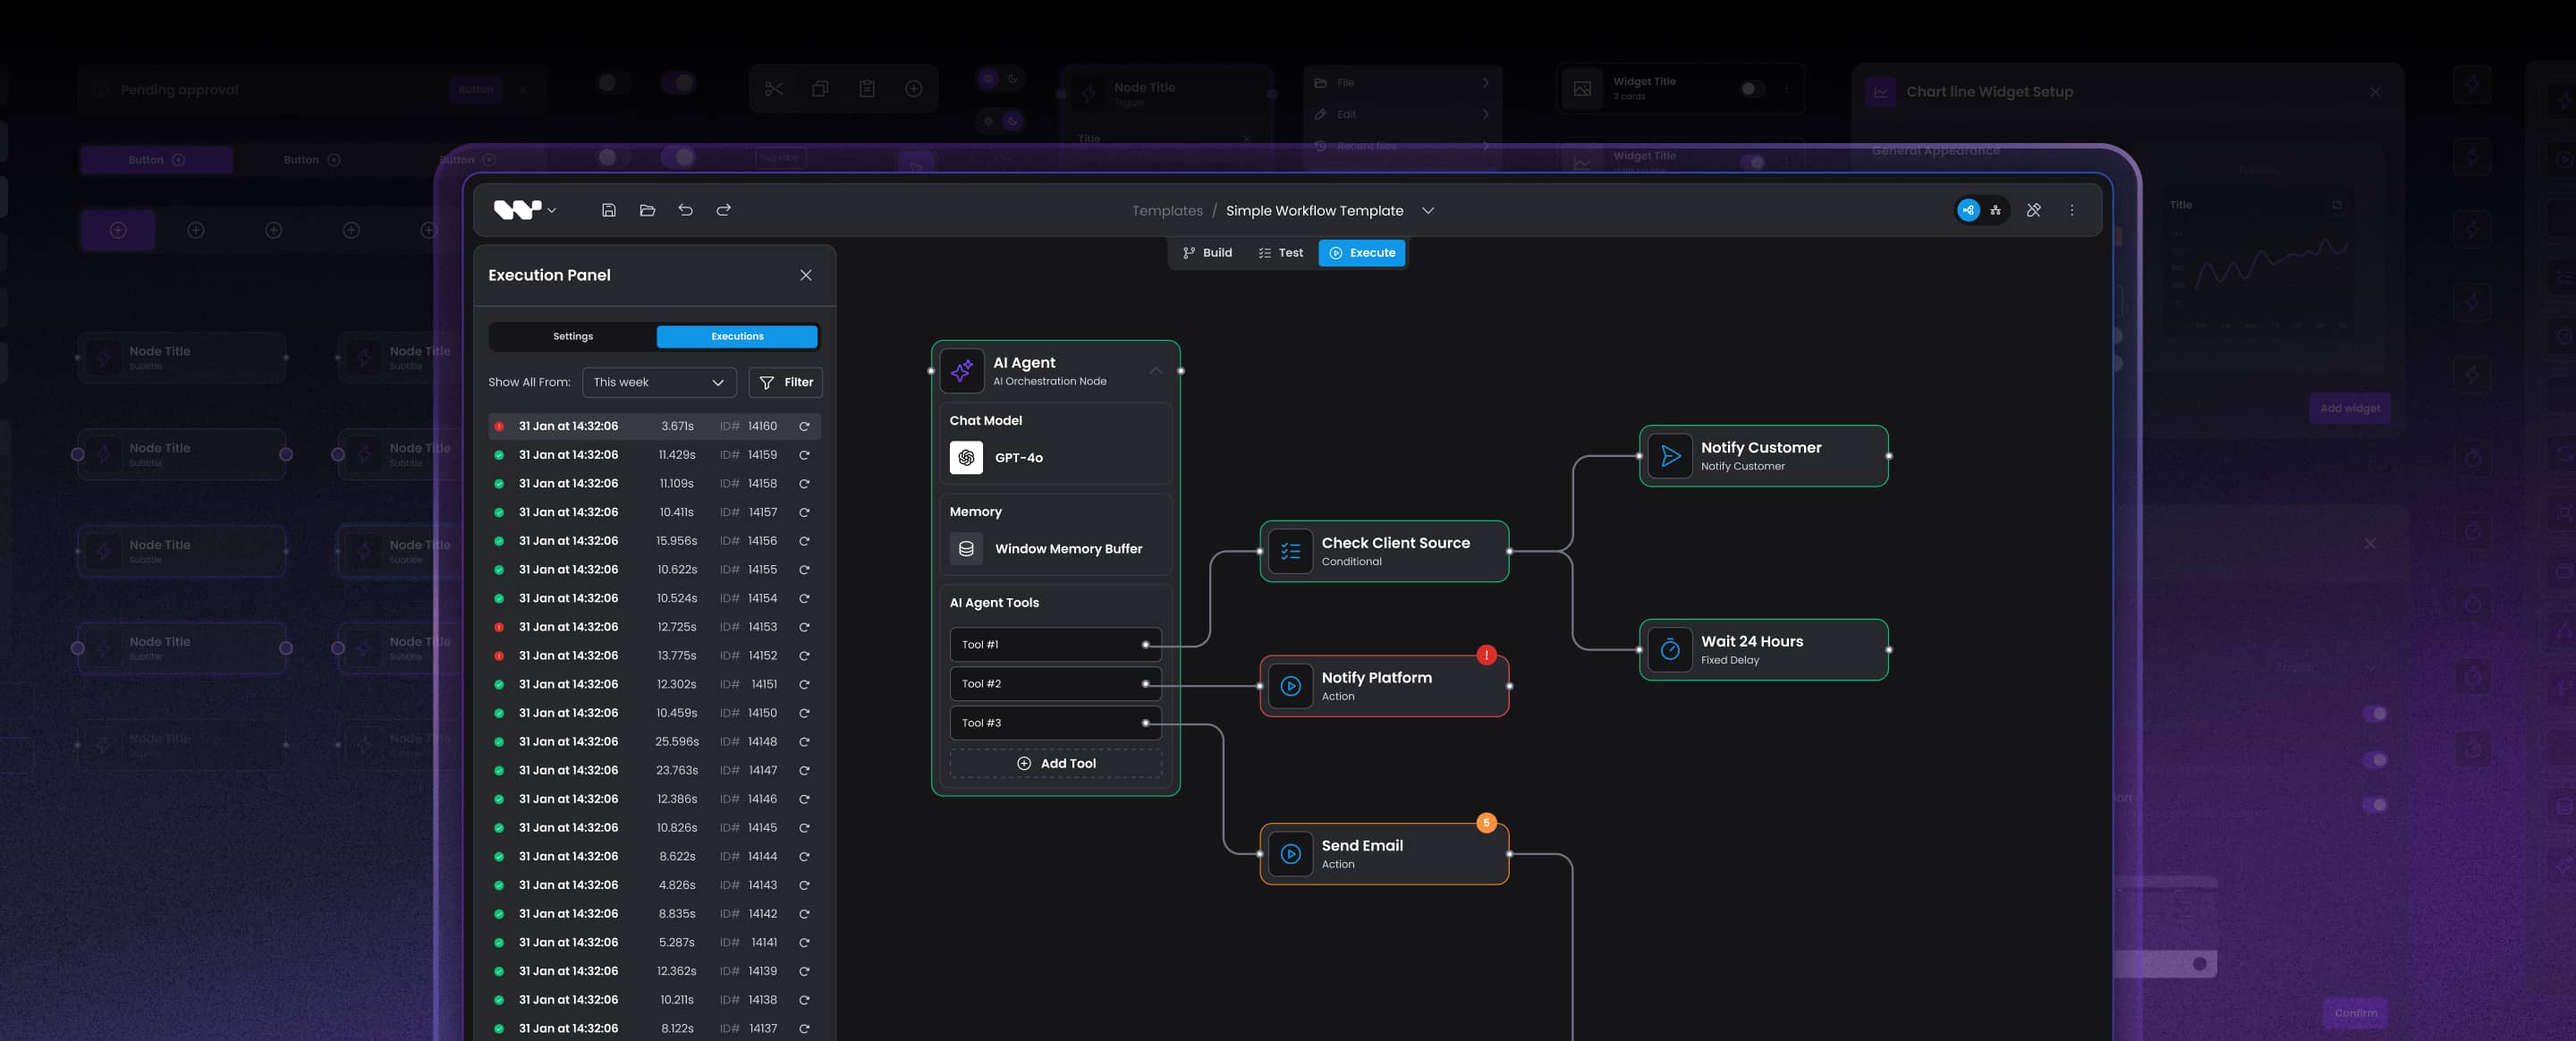Click the GPT-4o OpenAI logo icon
The height and width of the screenshot is (1041, 2576).
click(966, 458)
